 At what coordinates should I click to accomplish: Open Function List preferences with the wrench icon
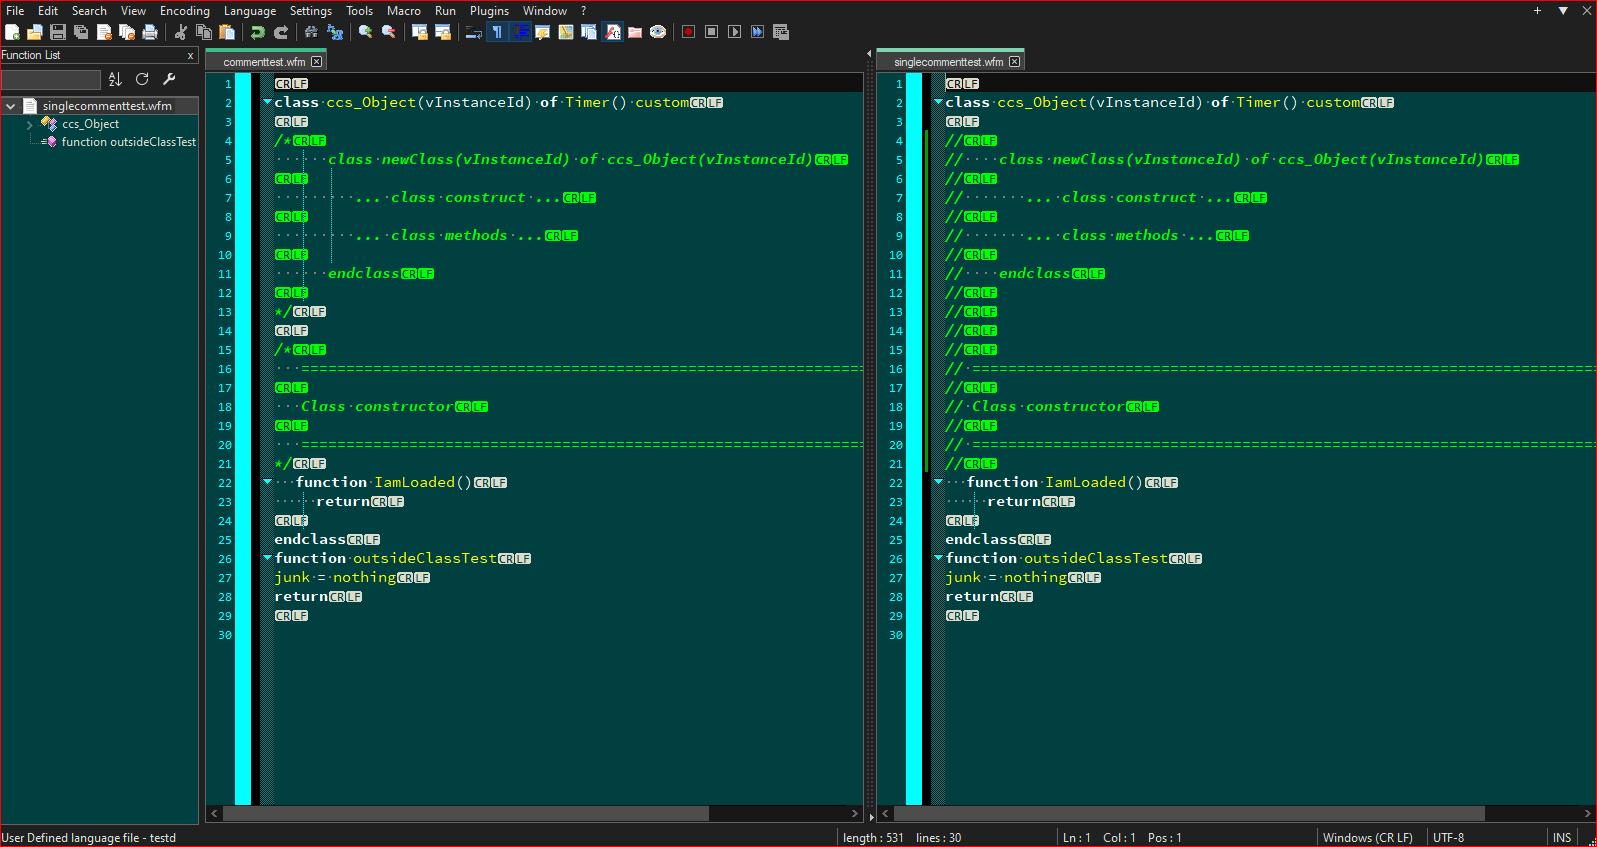[169, 79]
